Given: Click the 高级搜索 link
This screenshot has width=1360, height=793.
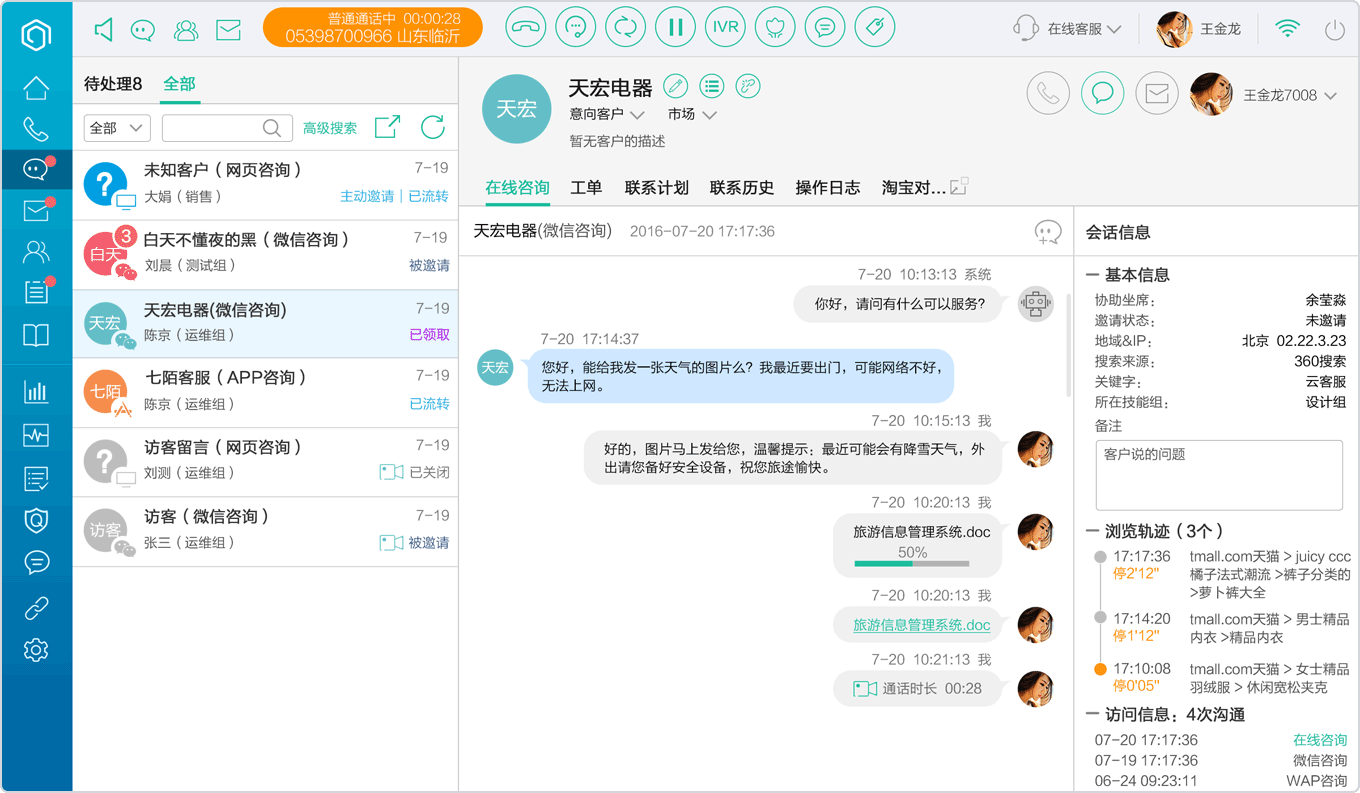Looking at the screenshot, I should tap(330, 128).
